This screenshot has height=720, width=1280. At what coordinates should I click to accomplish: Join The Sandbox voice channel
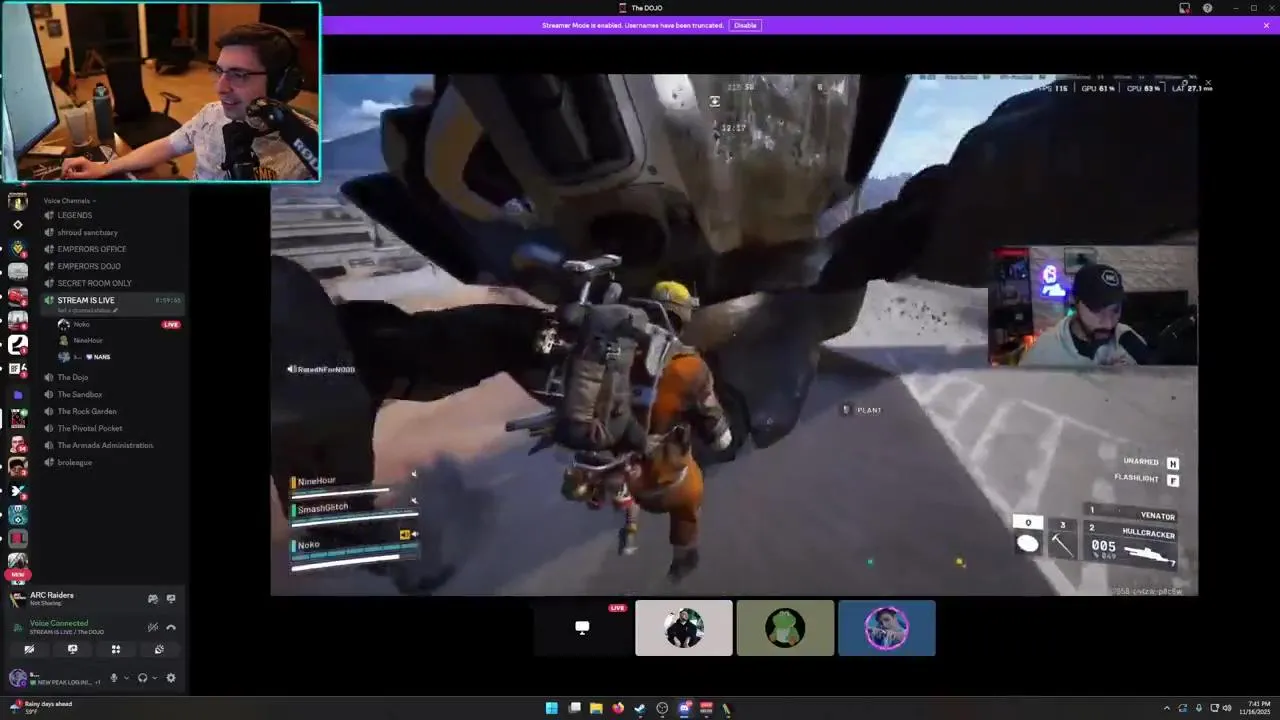pyautogui.click(x=80, y=394)
